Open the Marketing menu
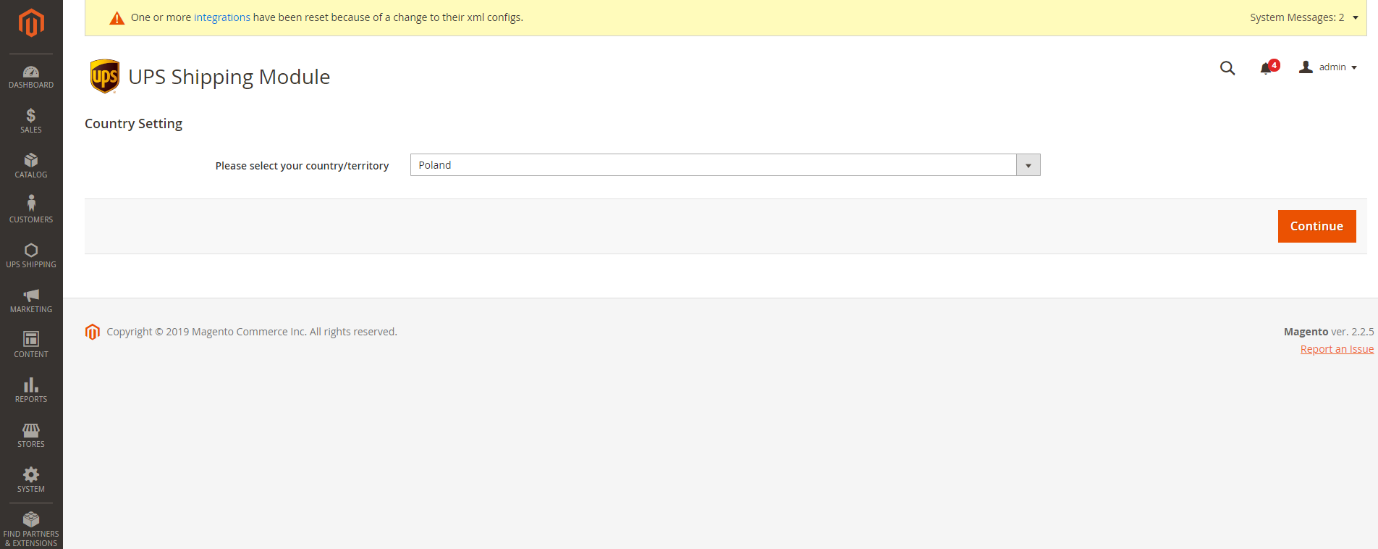Screen dimensions: 1378x549 pyautogui.click(x=31, y=301)
